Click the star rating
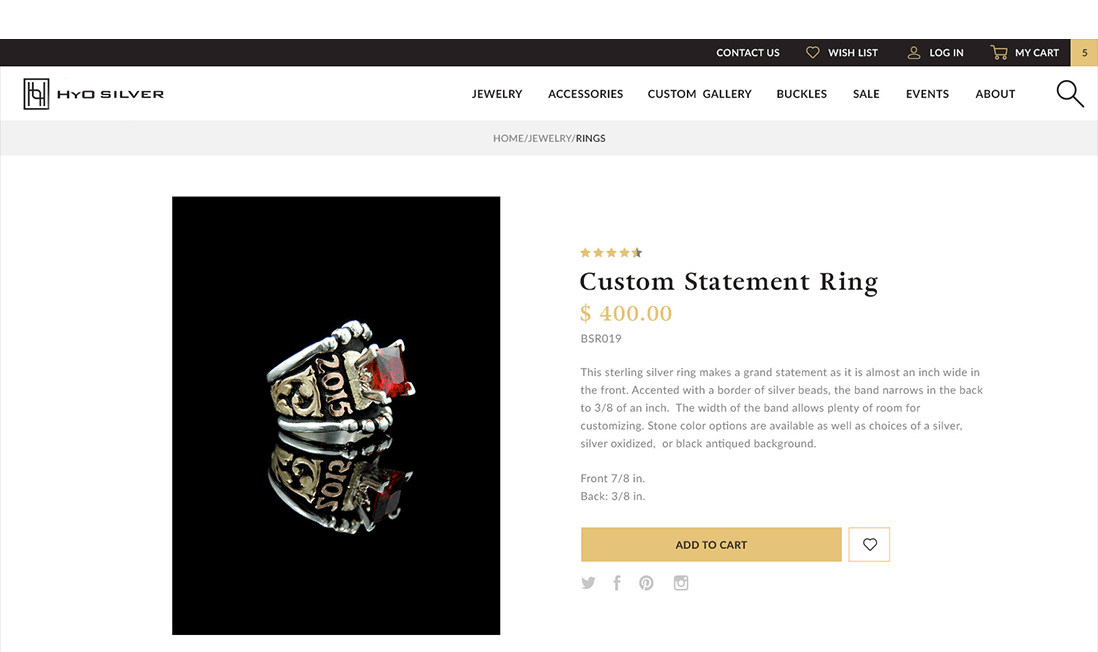The height and width of the screenshot is (652, 1098). (x=611, y=253)
